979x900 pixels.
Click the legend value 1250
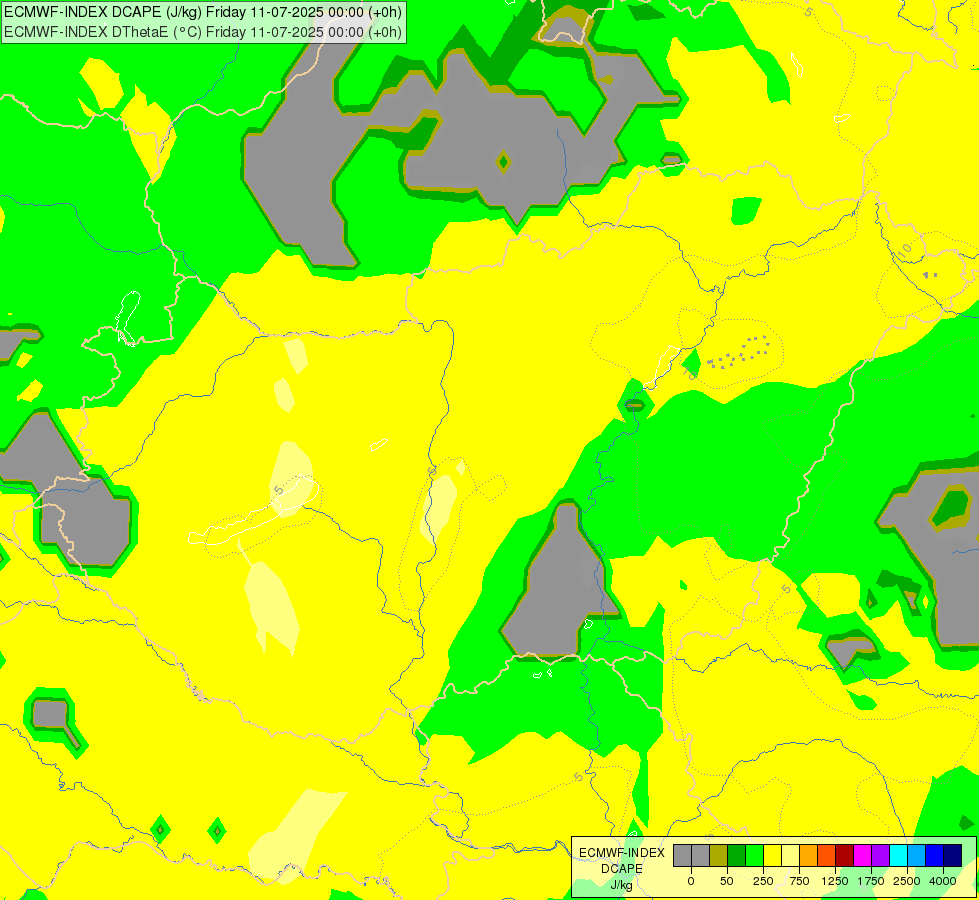pyautogui.click(x=835, y=881)
